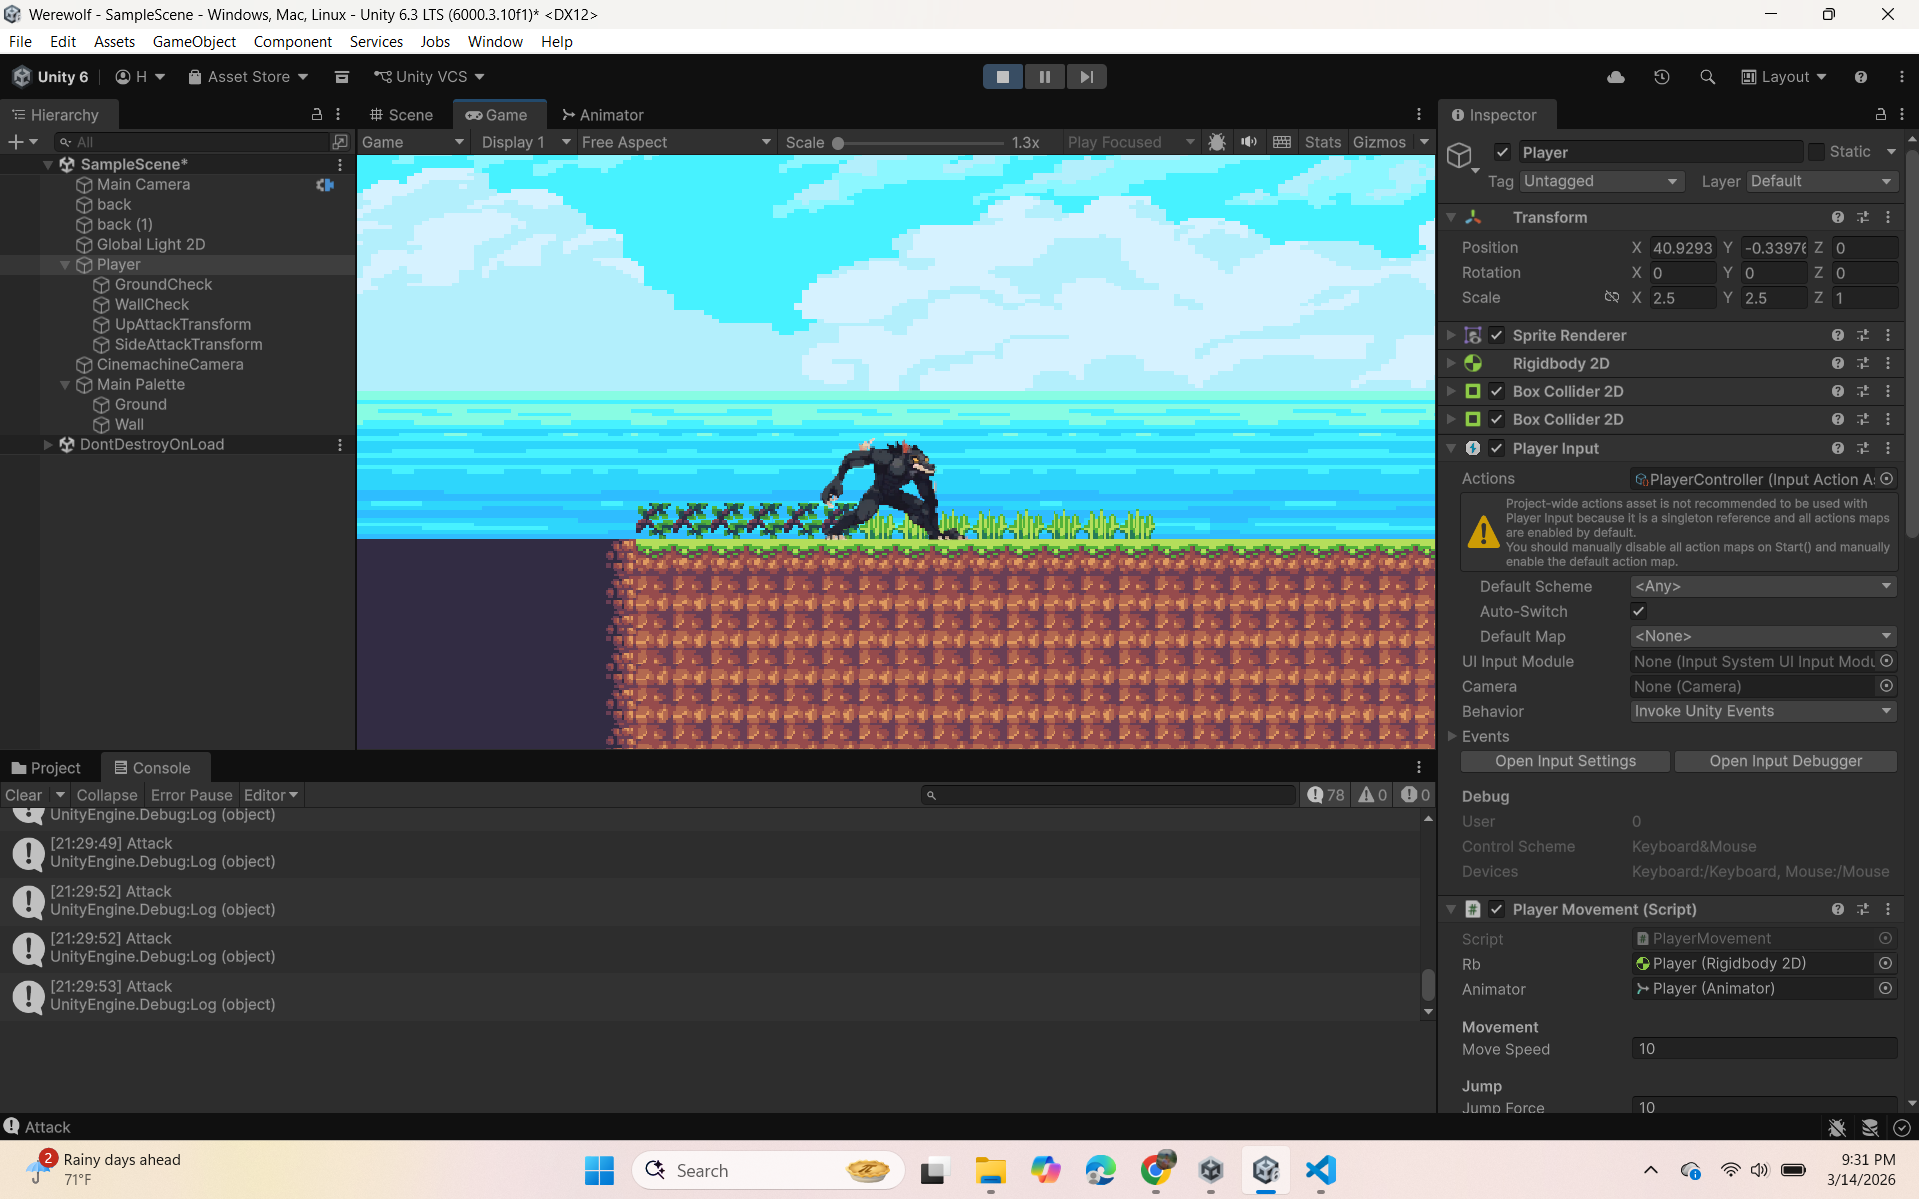Open Transform component help icon
Screen dimensions: 1919x1199
pos(1837,217)
